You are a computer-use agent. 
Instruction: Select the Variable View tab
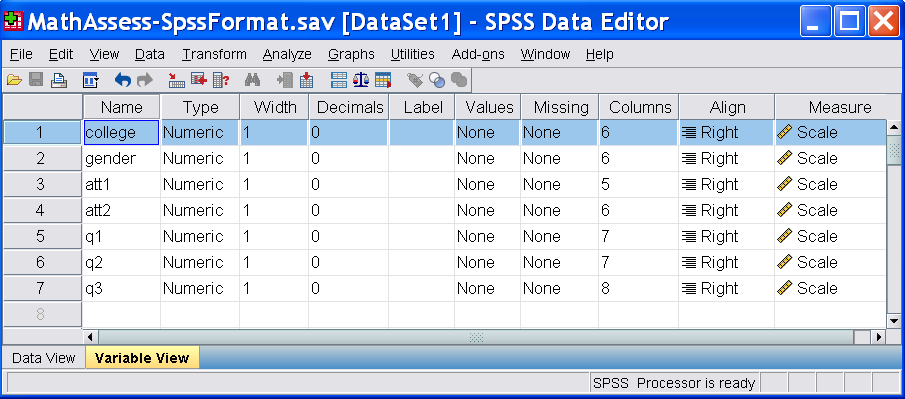tap(142, 358)
